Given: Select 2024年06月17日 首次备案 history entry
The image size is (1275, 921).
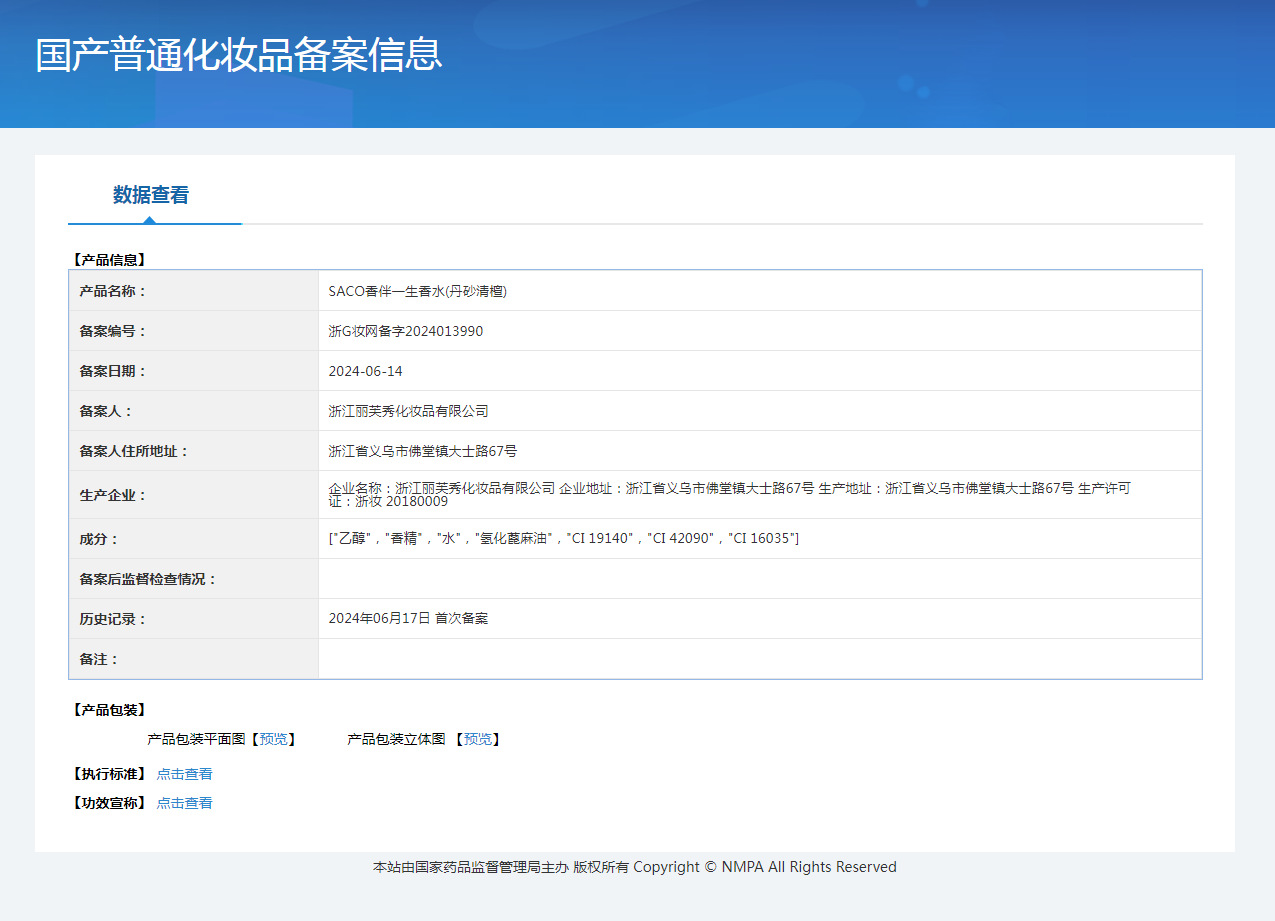Looking at the screenshot, I should [x=409, y=619].
